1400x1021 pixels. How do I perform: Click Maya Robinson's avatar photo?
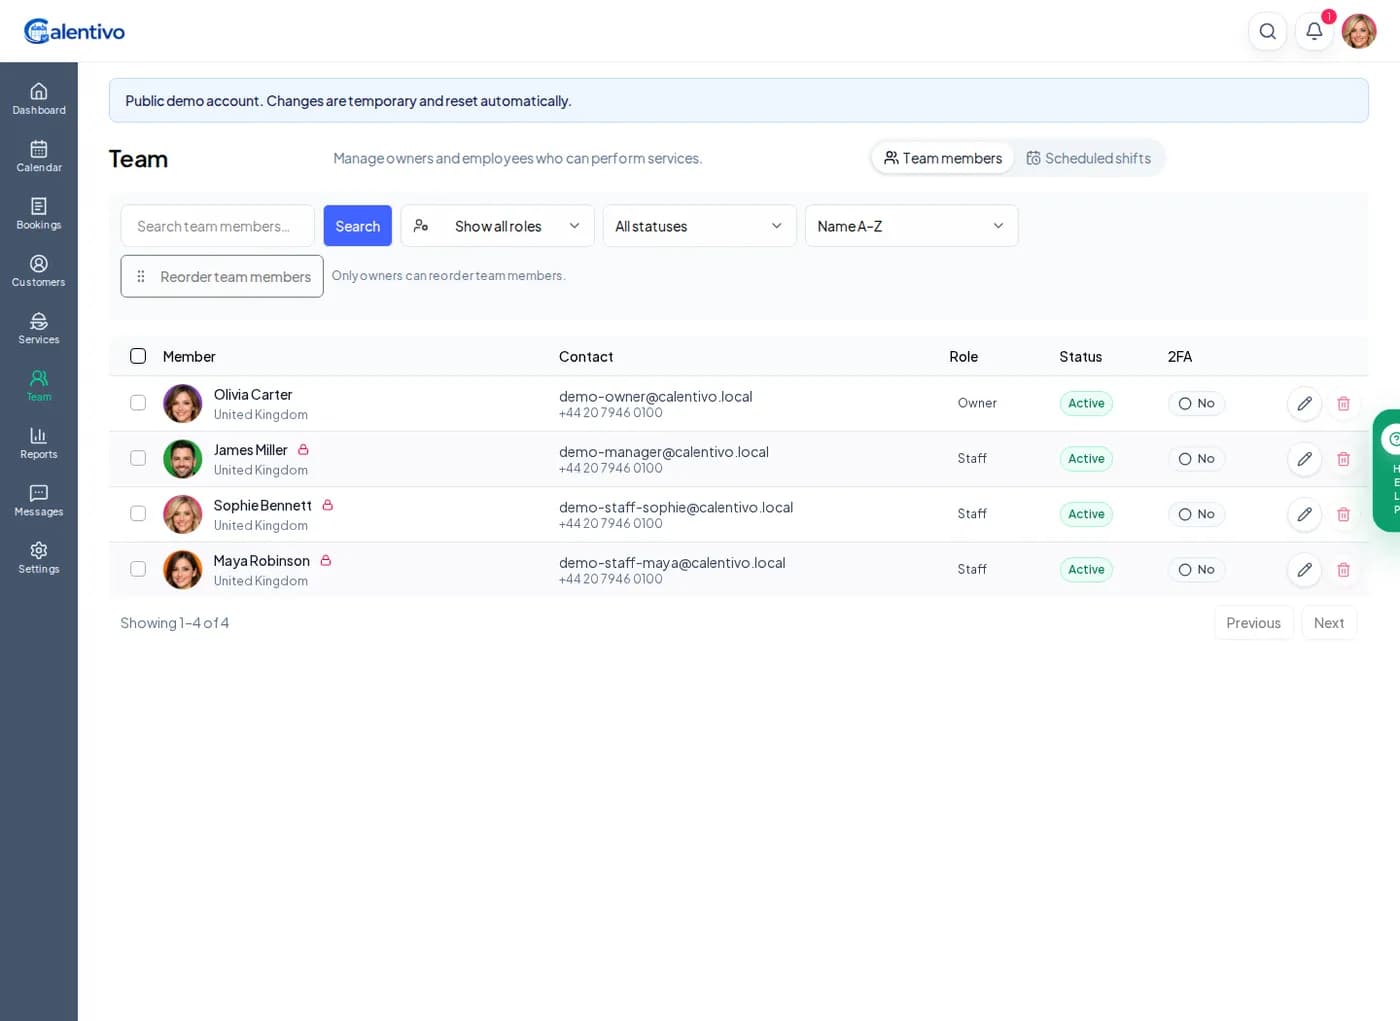(x=182, y=569)
